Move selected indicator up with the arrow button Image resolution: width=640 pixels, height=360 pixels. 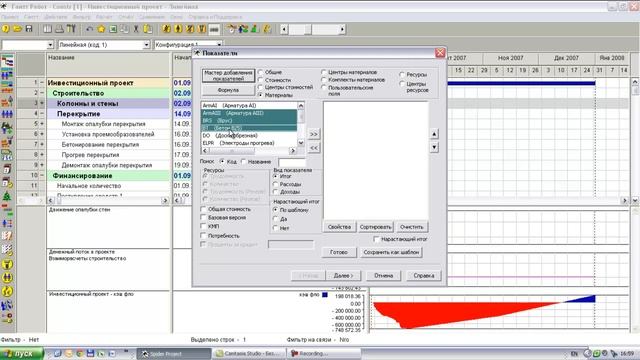click(434, 134)
